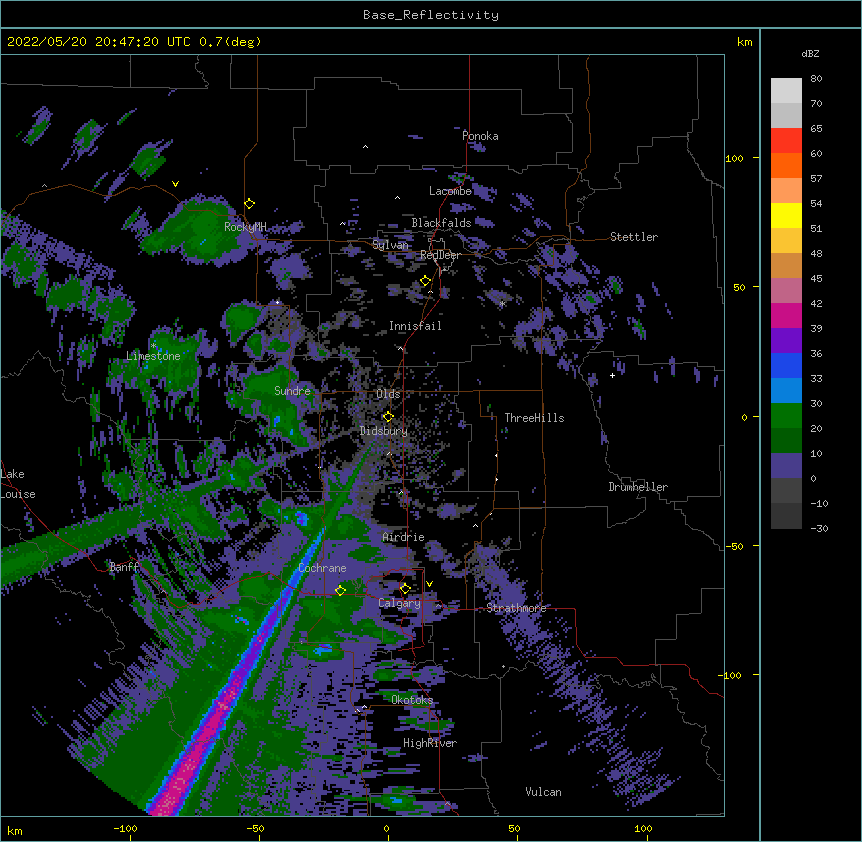Click the yellow diamond marker below the Olds label

point(388,417)
